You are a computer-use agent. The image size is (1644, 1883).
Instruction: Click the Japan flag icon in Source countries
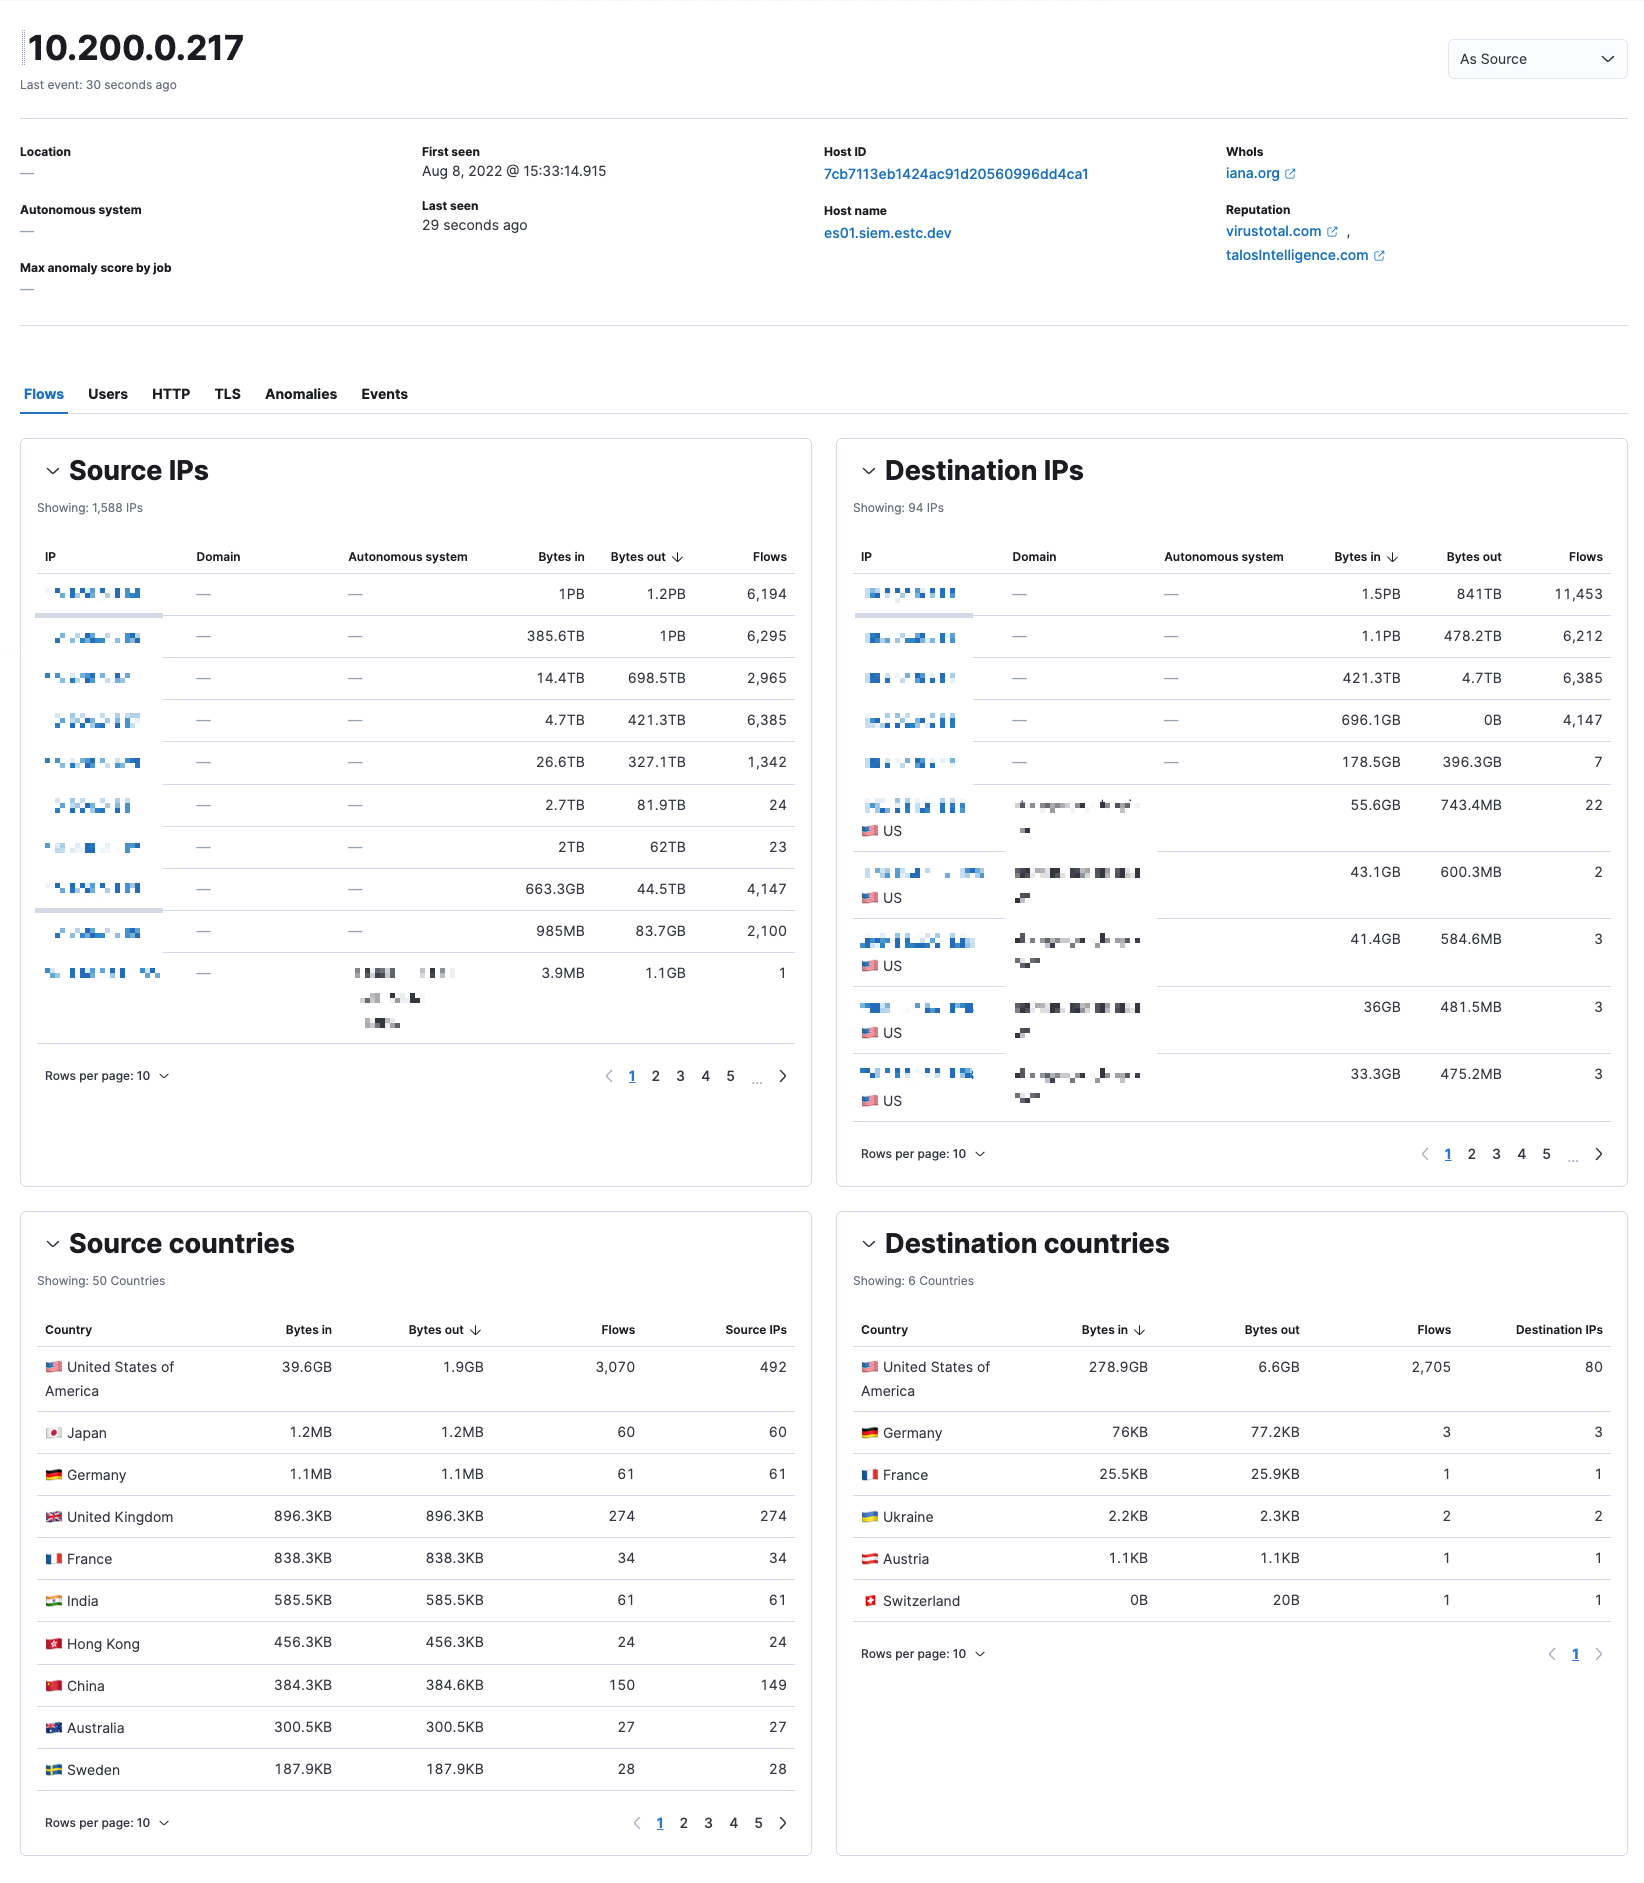tap(54, 1432)
